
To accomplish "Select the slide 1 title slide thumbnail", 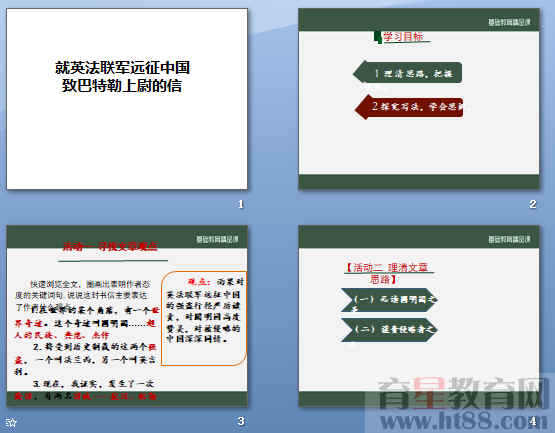I will [x=127, y=99].
